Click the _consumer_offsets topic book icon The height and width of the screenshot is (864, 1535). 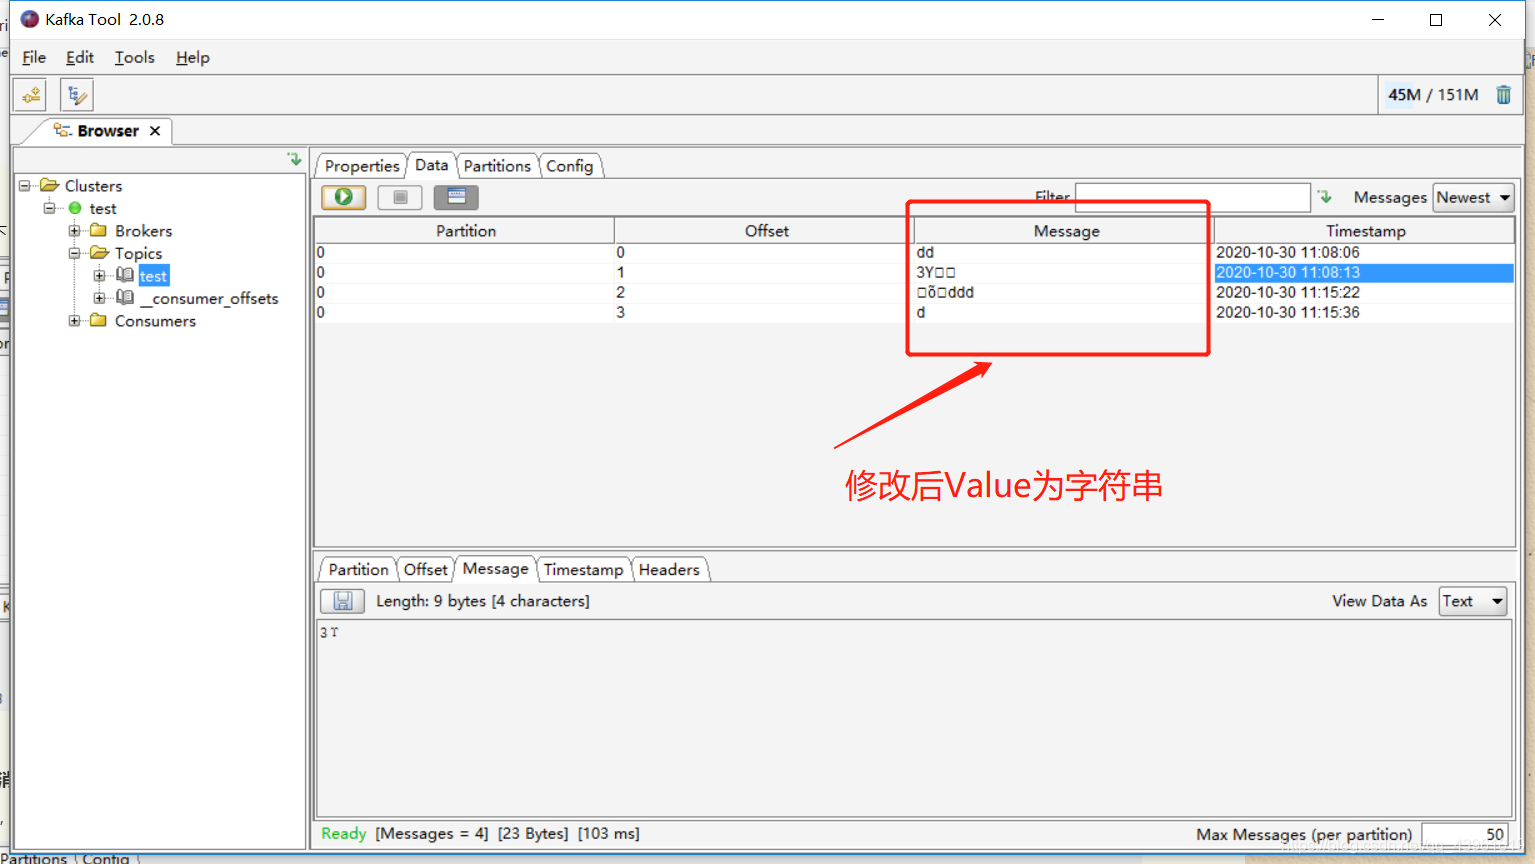click(125, 297)
